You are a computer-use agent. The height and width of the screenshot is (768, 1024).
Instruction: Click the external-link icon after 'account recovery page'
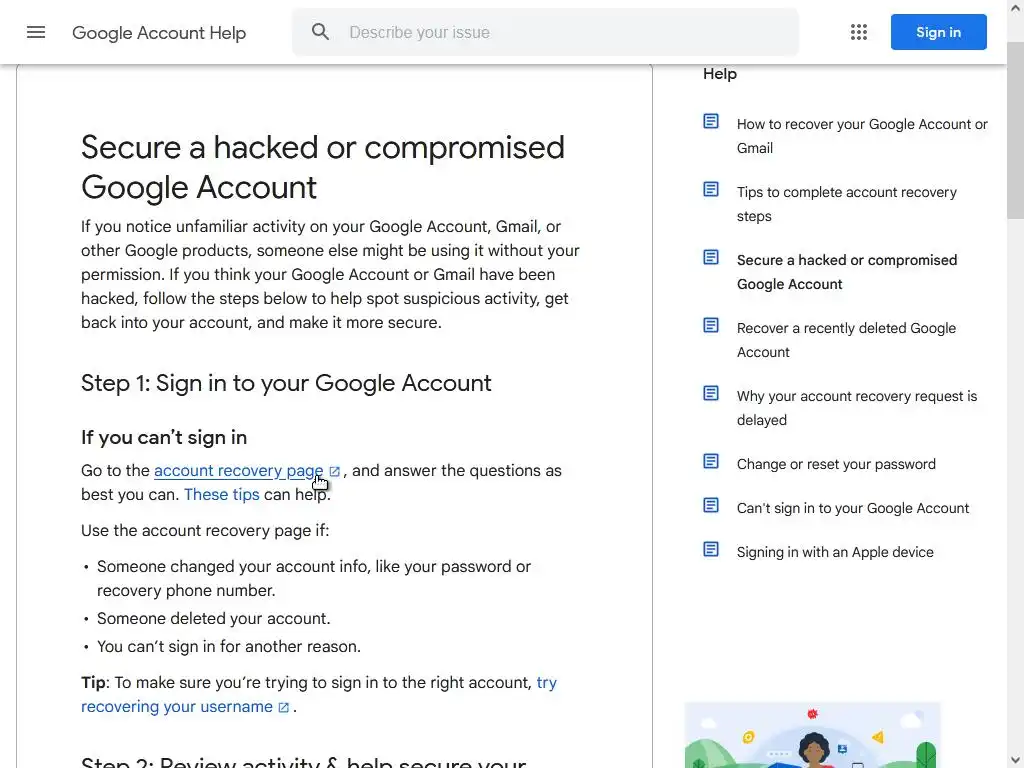click(335, 471)
